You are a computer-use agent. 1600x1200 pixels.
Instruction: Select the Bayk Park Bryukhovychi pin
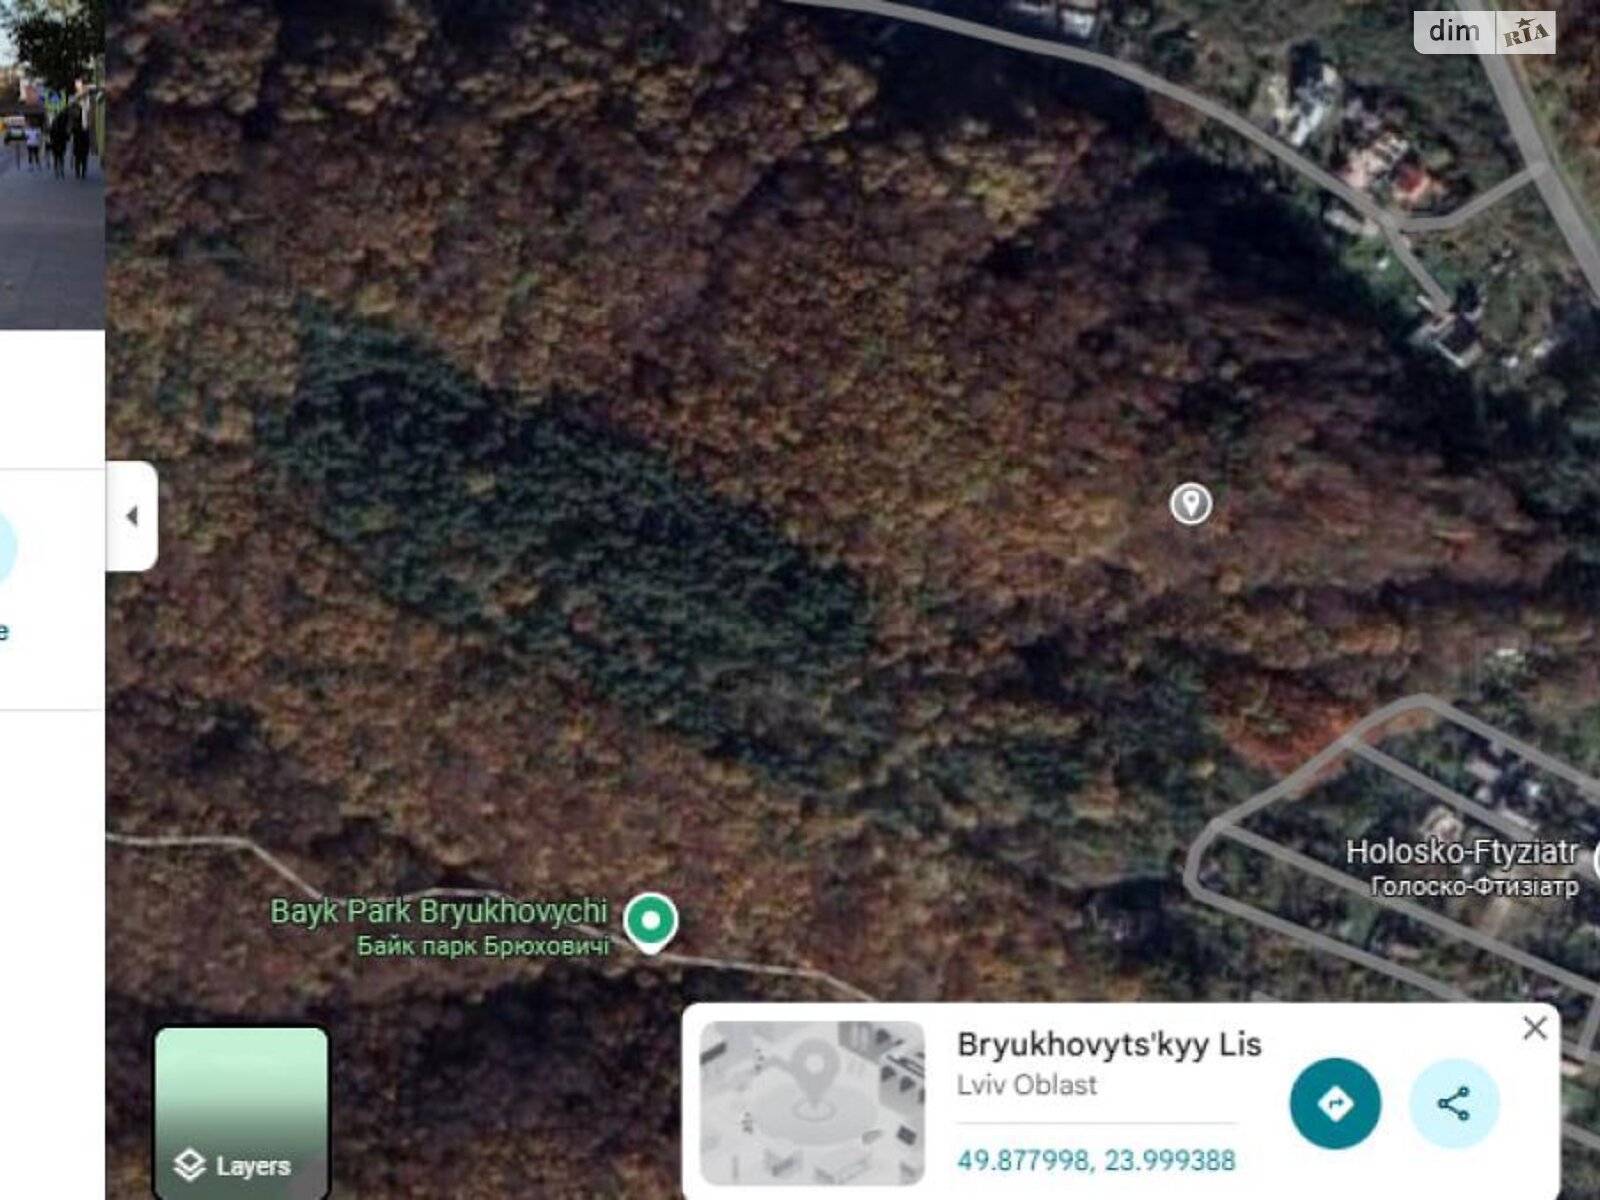coord(650,922)
